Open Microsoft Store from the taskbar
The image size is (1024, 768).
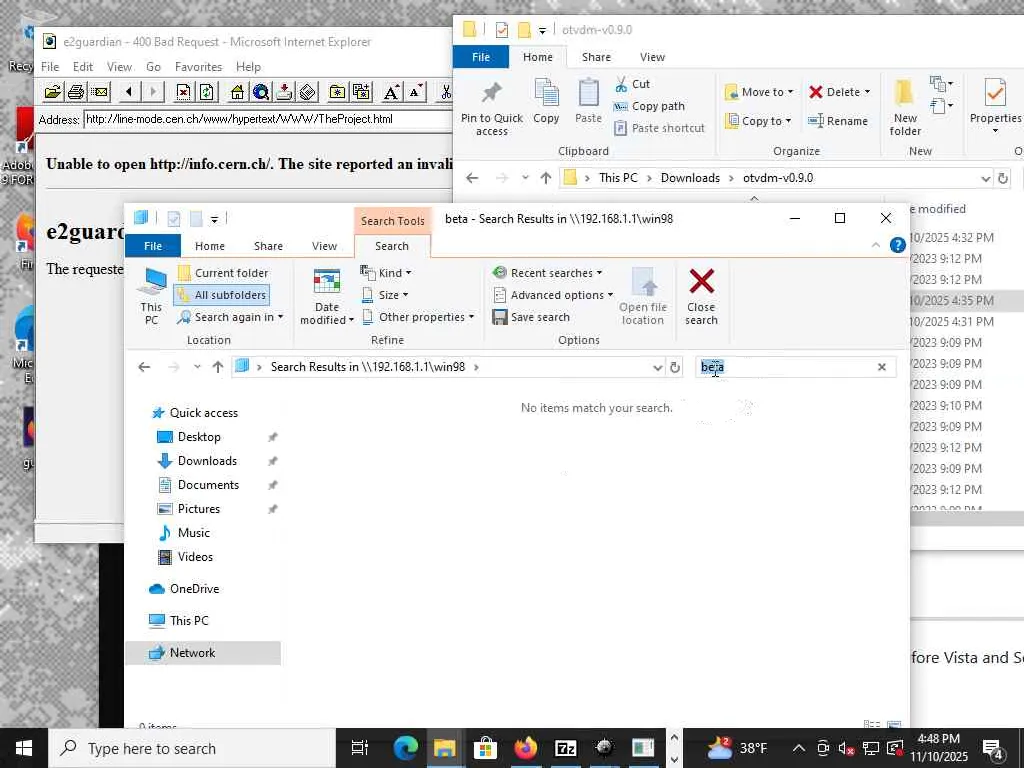click(485, 748)
